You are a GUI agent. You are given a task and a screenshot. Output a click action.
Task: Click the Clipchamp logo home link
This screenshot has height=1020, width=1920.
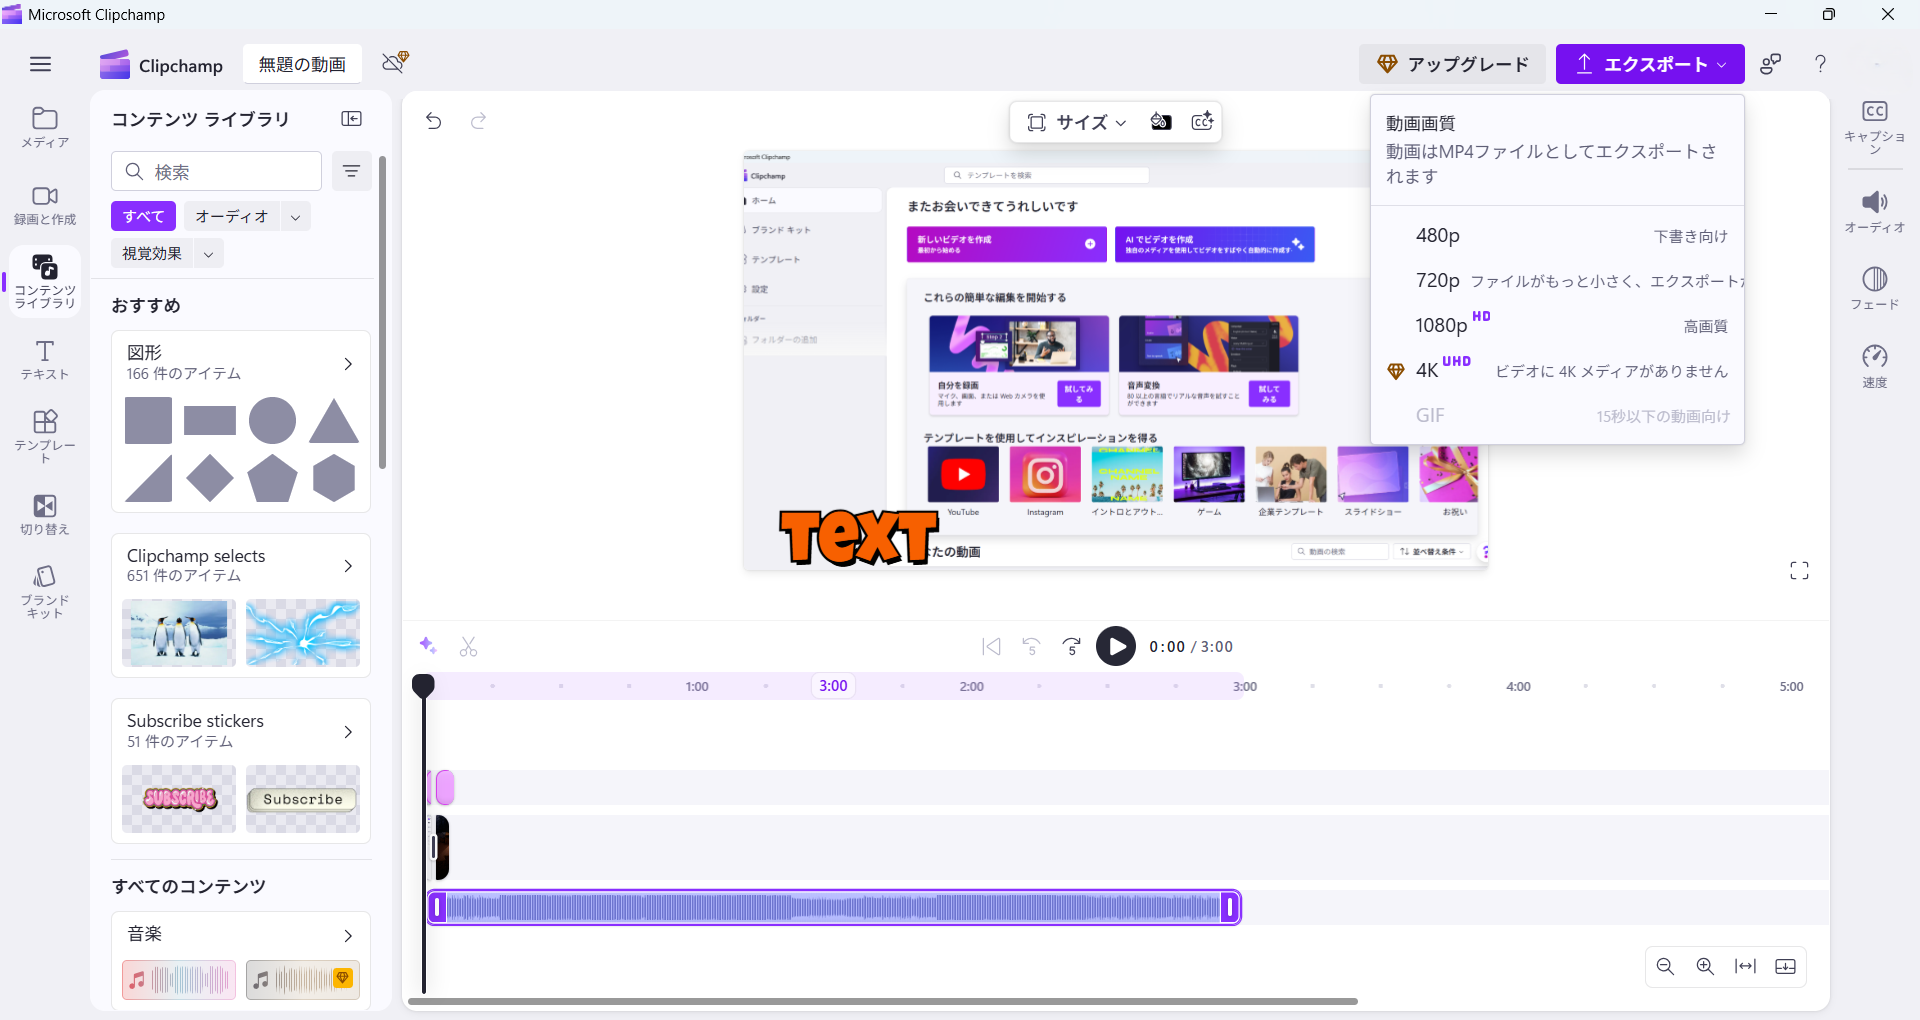pos(161,65)
